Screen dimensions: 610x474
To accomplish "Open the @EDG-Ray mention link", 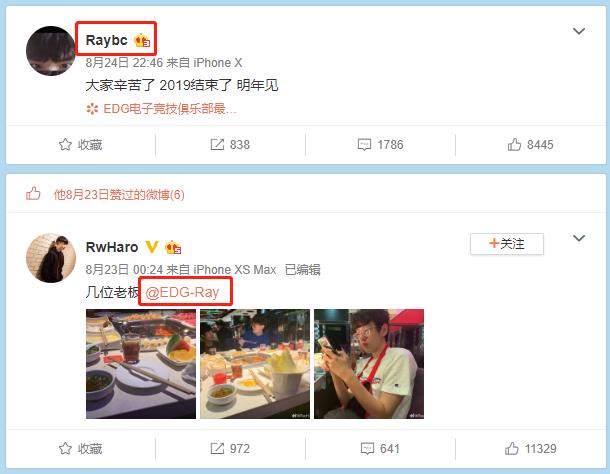I will pos(182,292).
